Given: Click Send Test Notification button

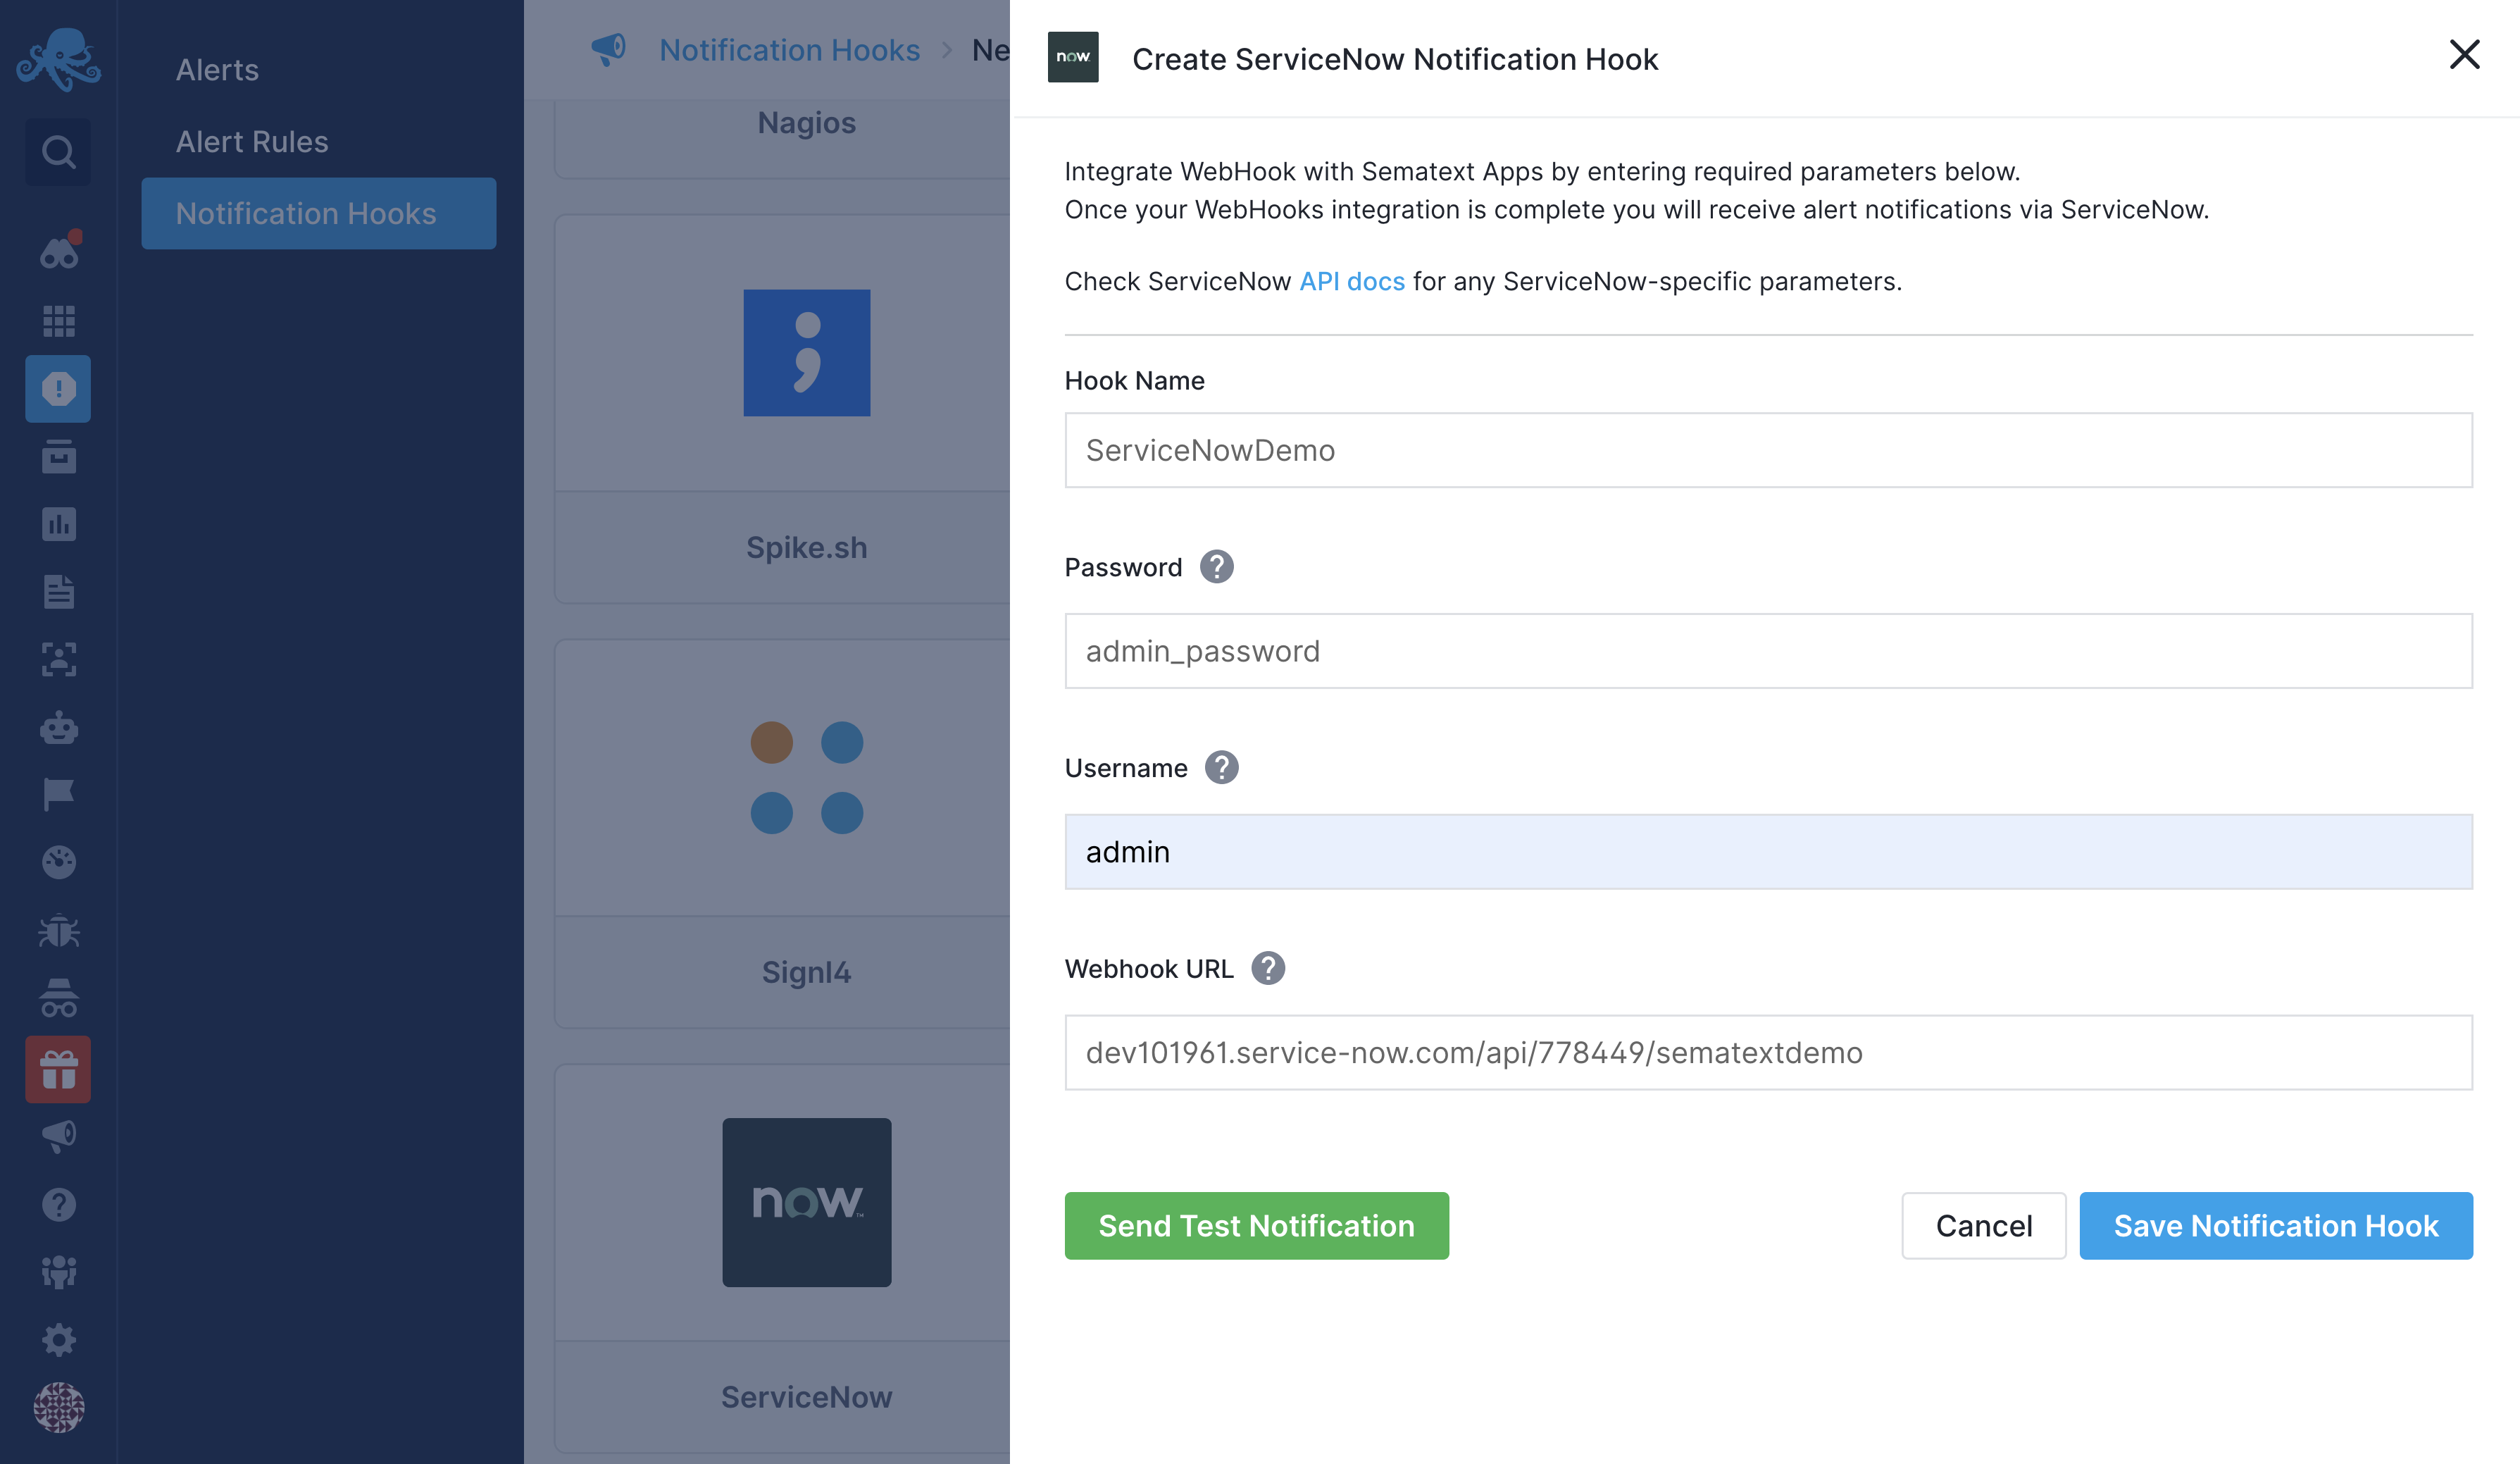Looking at the screenshot, I should coord(1256,1226).
